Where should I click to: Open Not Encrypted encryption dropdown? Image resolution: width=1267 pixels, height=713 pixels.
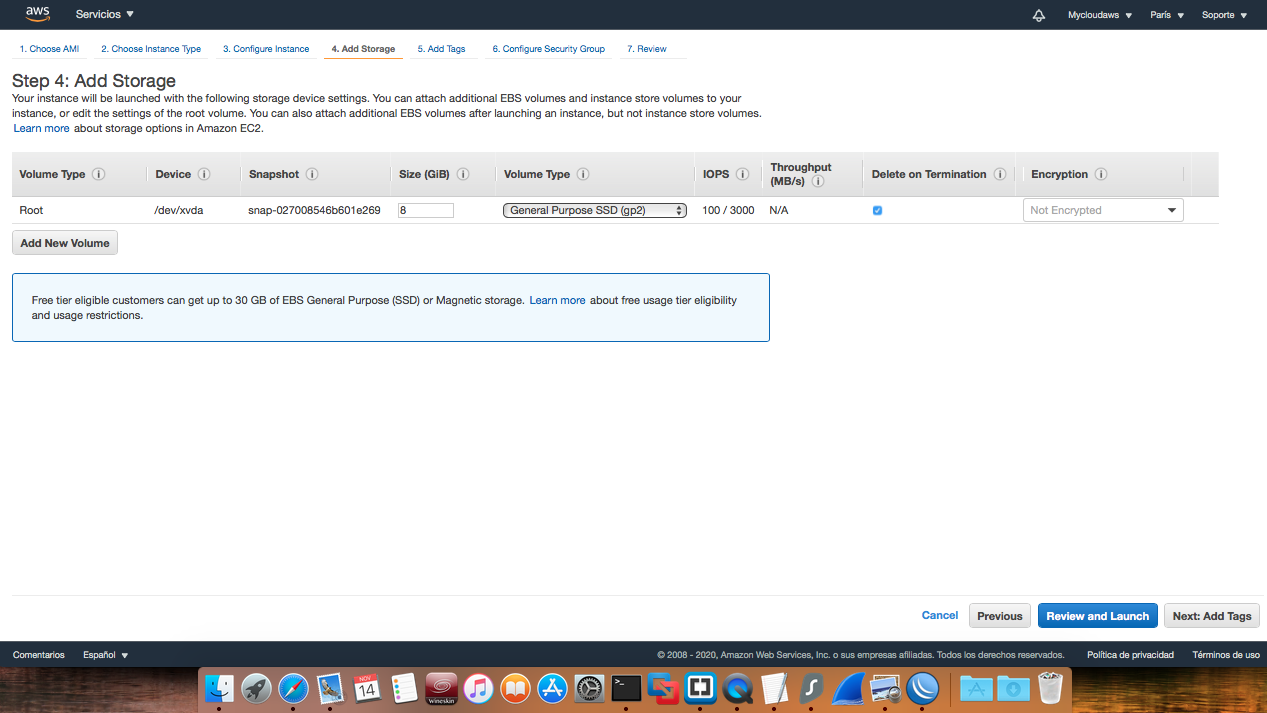(x=1103, y=210)
